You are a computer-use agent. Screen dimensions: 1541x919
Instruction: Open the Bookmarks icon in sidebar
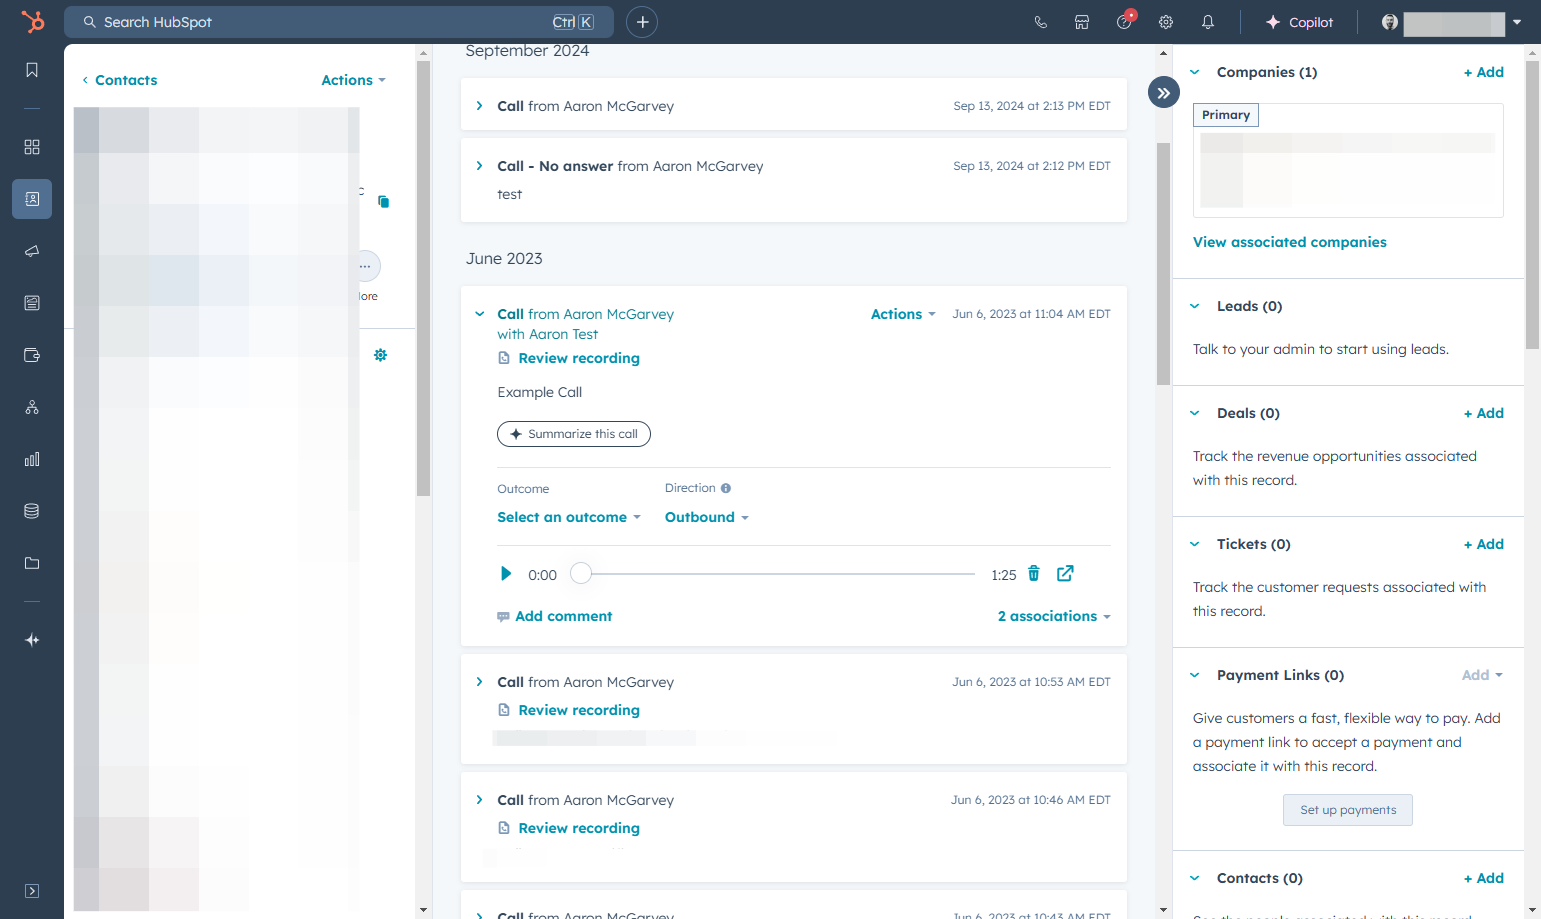tap(32, 70)
